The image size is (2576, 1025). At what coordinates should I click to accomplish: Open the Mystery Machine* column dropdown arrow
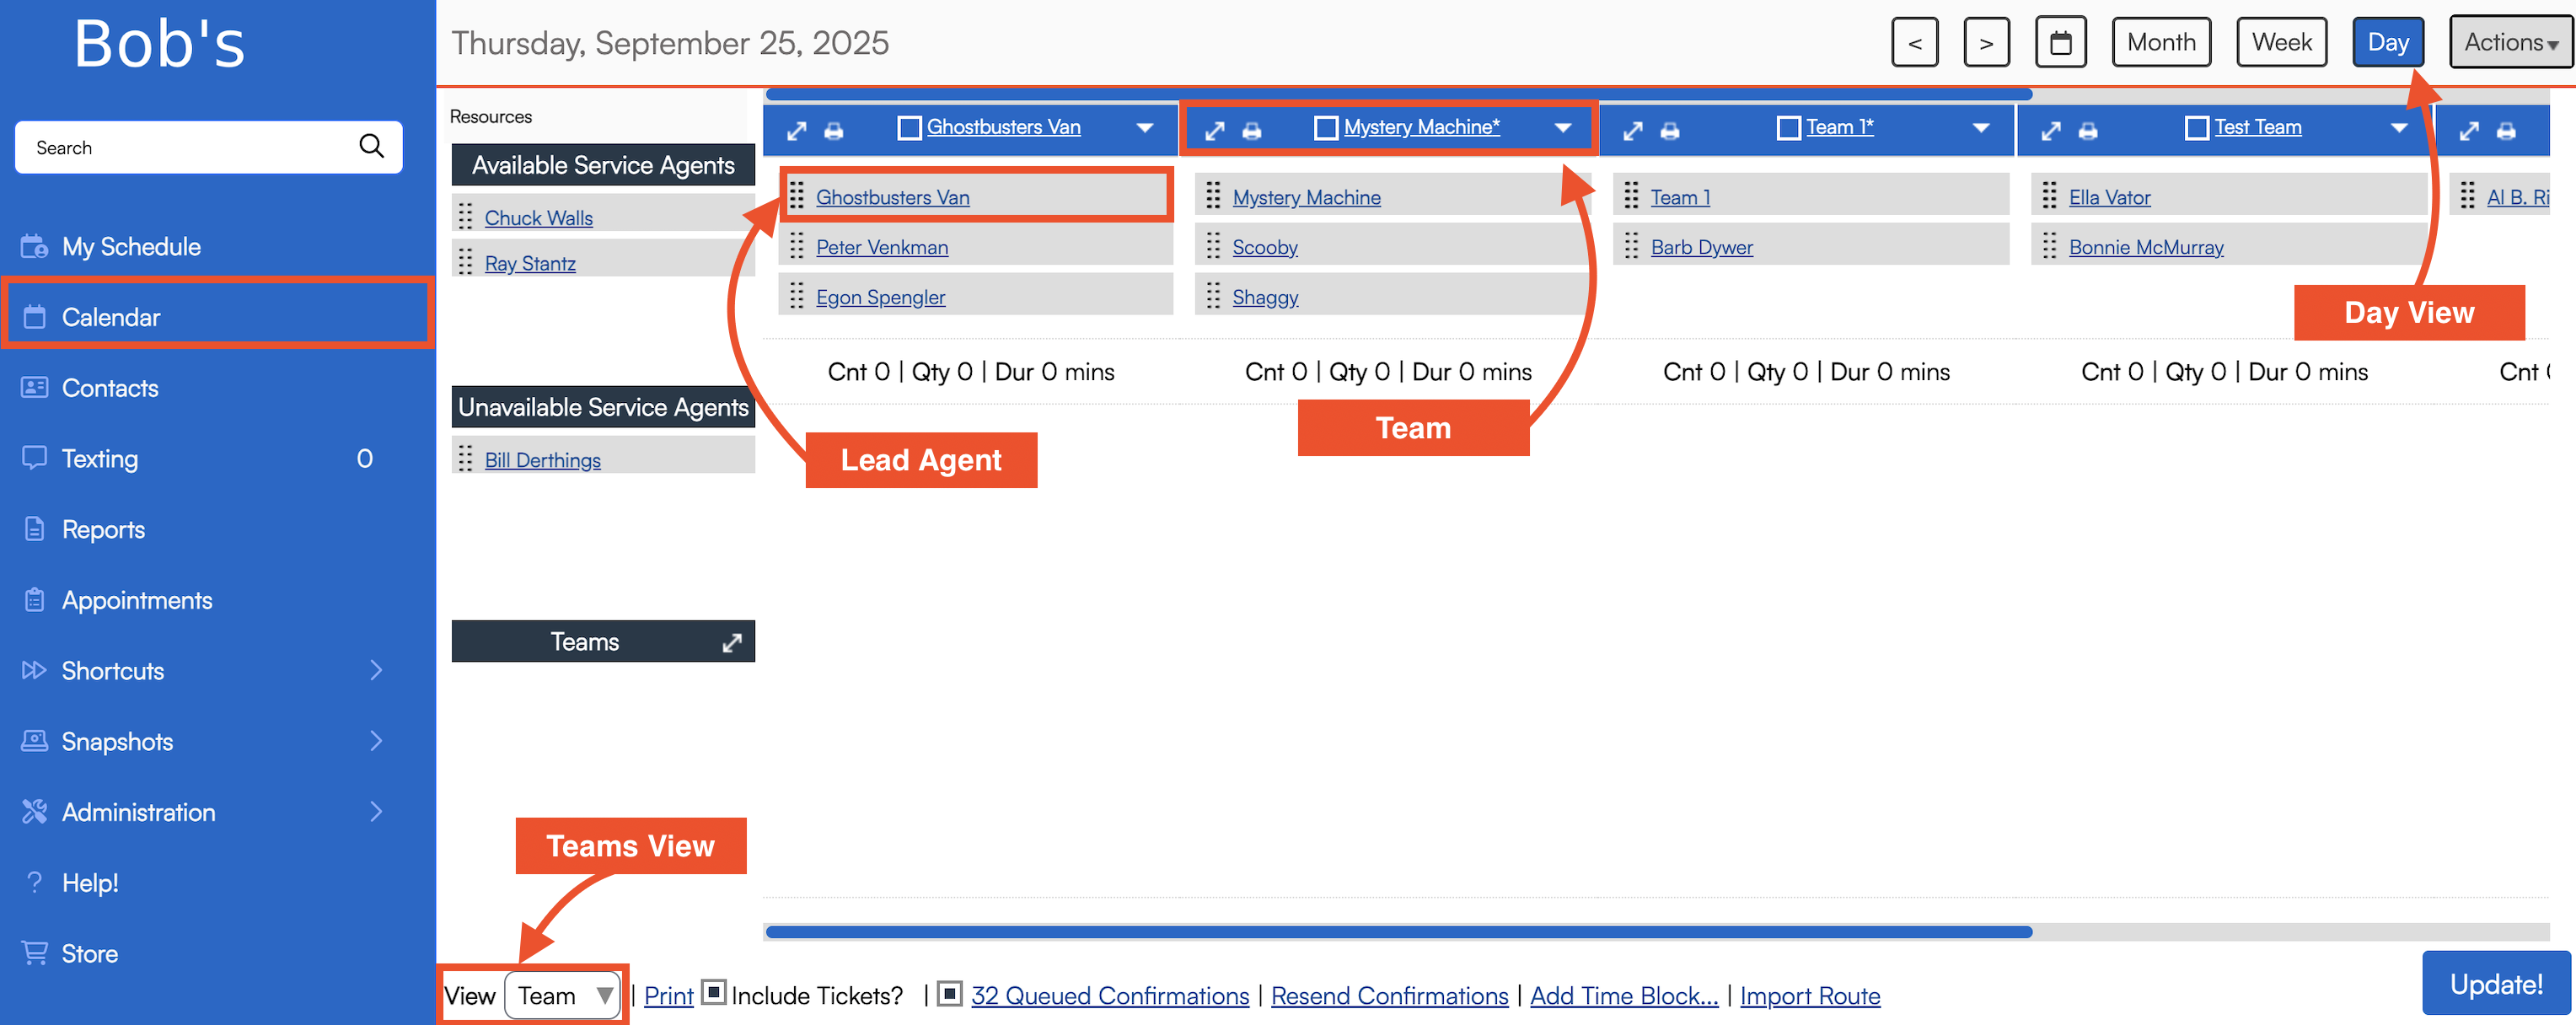pos(1562,128)
